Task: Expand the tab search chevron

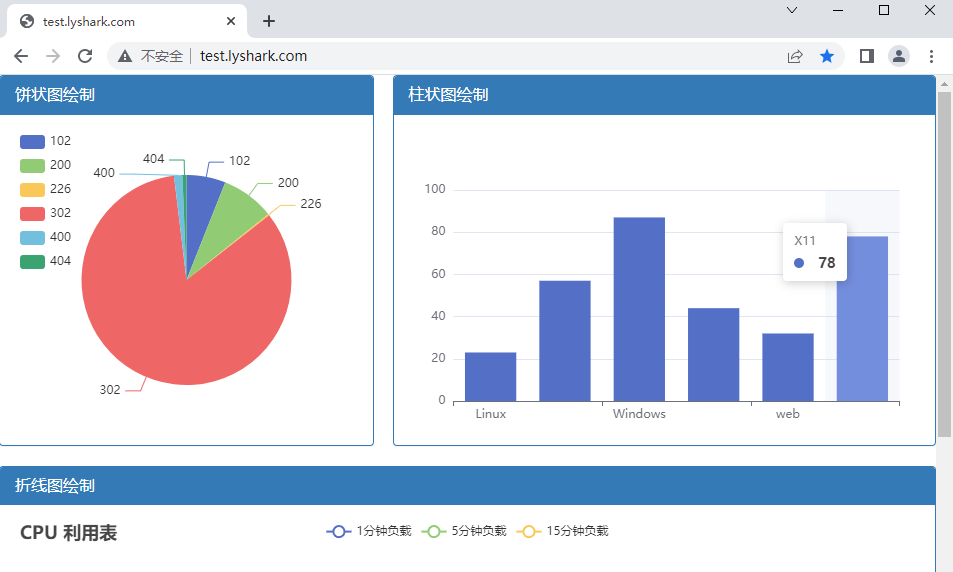Action: coord(792,10)
